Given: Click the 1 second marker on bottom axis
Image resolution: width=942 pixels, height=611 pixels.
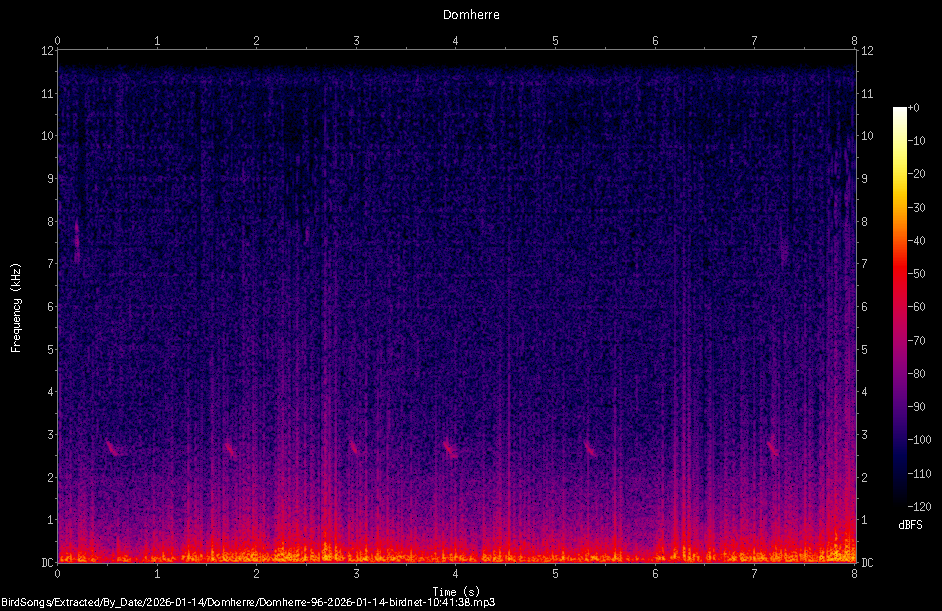Looking at the screenshot, I should coord(157,574).
